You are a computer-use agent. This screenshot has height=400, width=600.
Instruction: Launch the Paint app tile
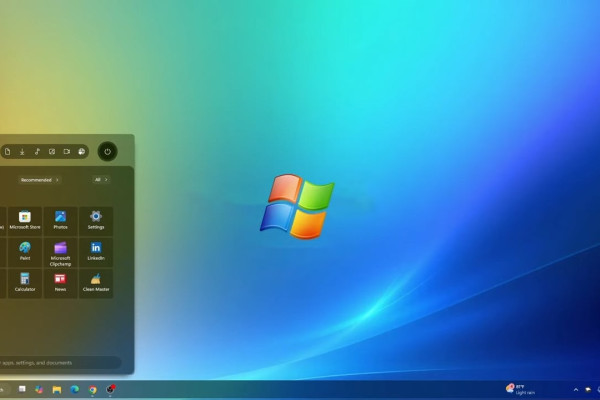[x=25, y=252]
